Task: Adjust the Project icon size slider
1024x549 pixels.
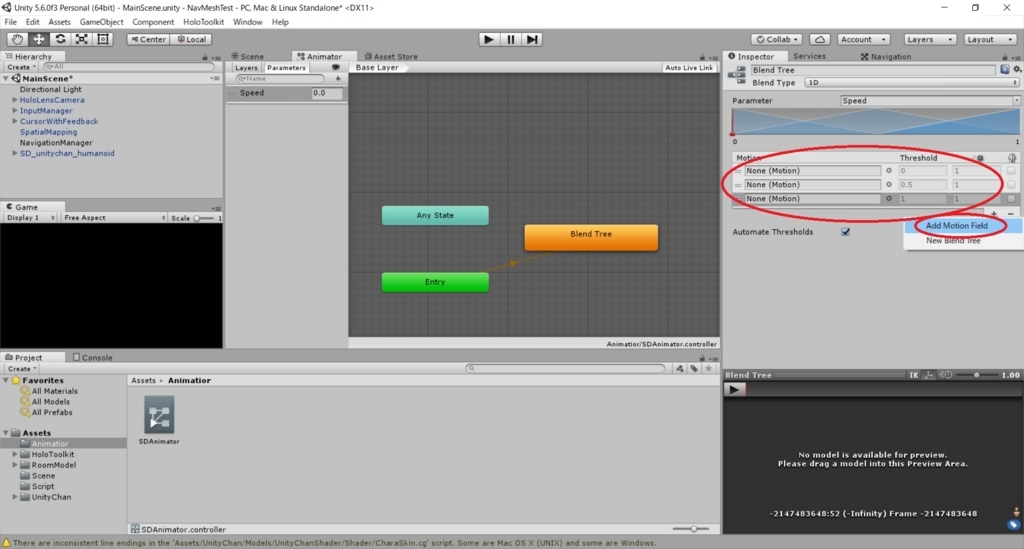Action: coord(691,529)
